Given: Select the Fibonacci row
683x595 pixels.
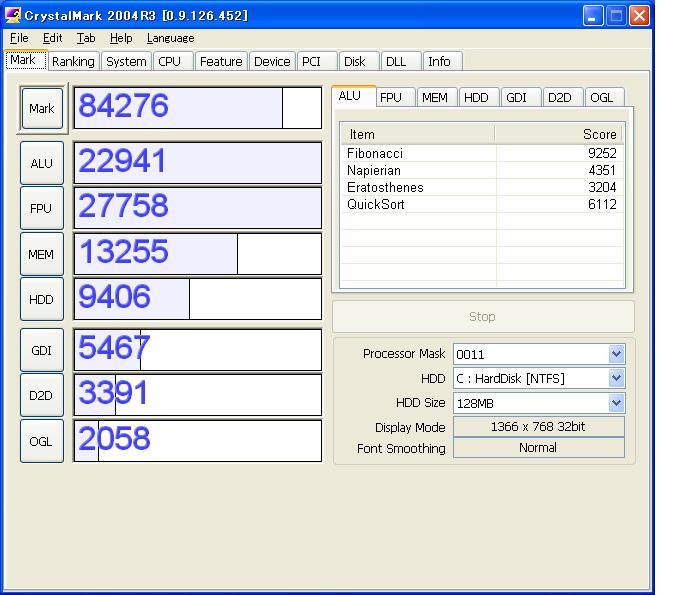Looking at the screenshot, I should click(x=482, y=153).
